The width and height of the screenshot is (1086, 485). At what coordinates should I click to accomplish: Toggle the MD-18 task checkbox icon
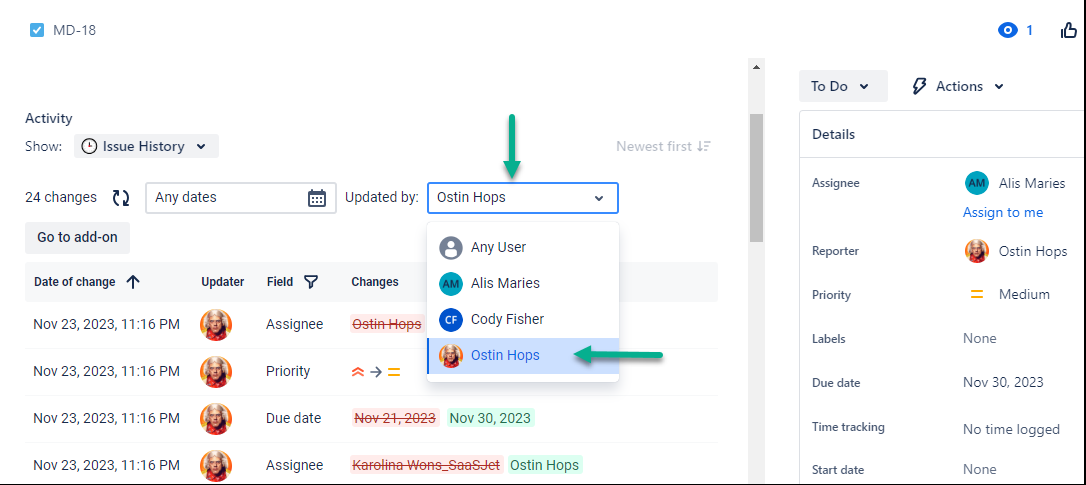coord(37,30)
